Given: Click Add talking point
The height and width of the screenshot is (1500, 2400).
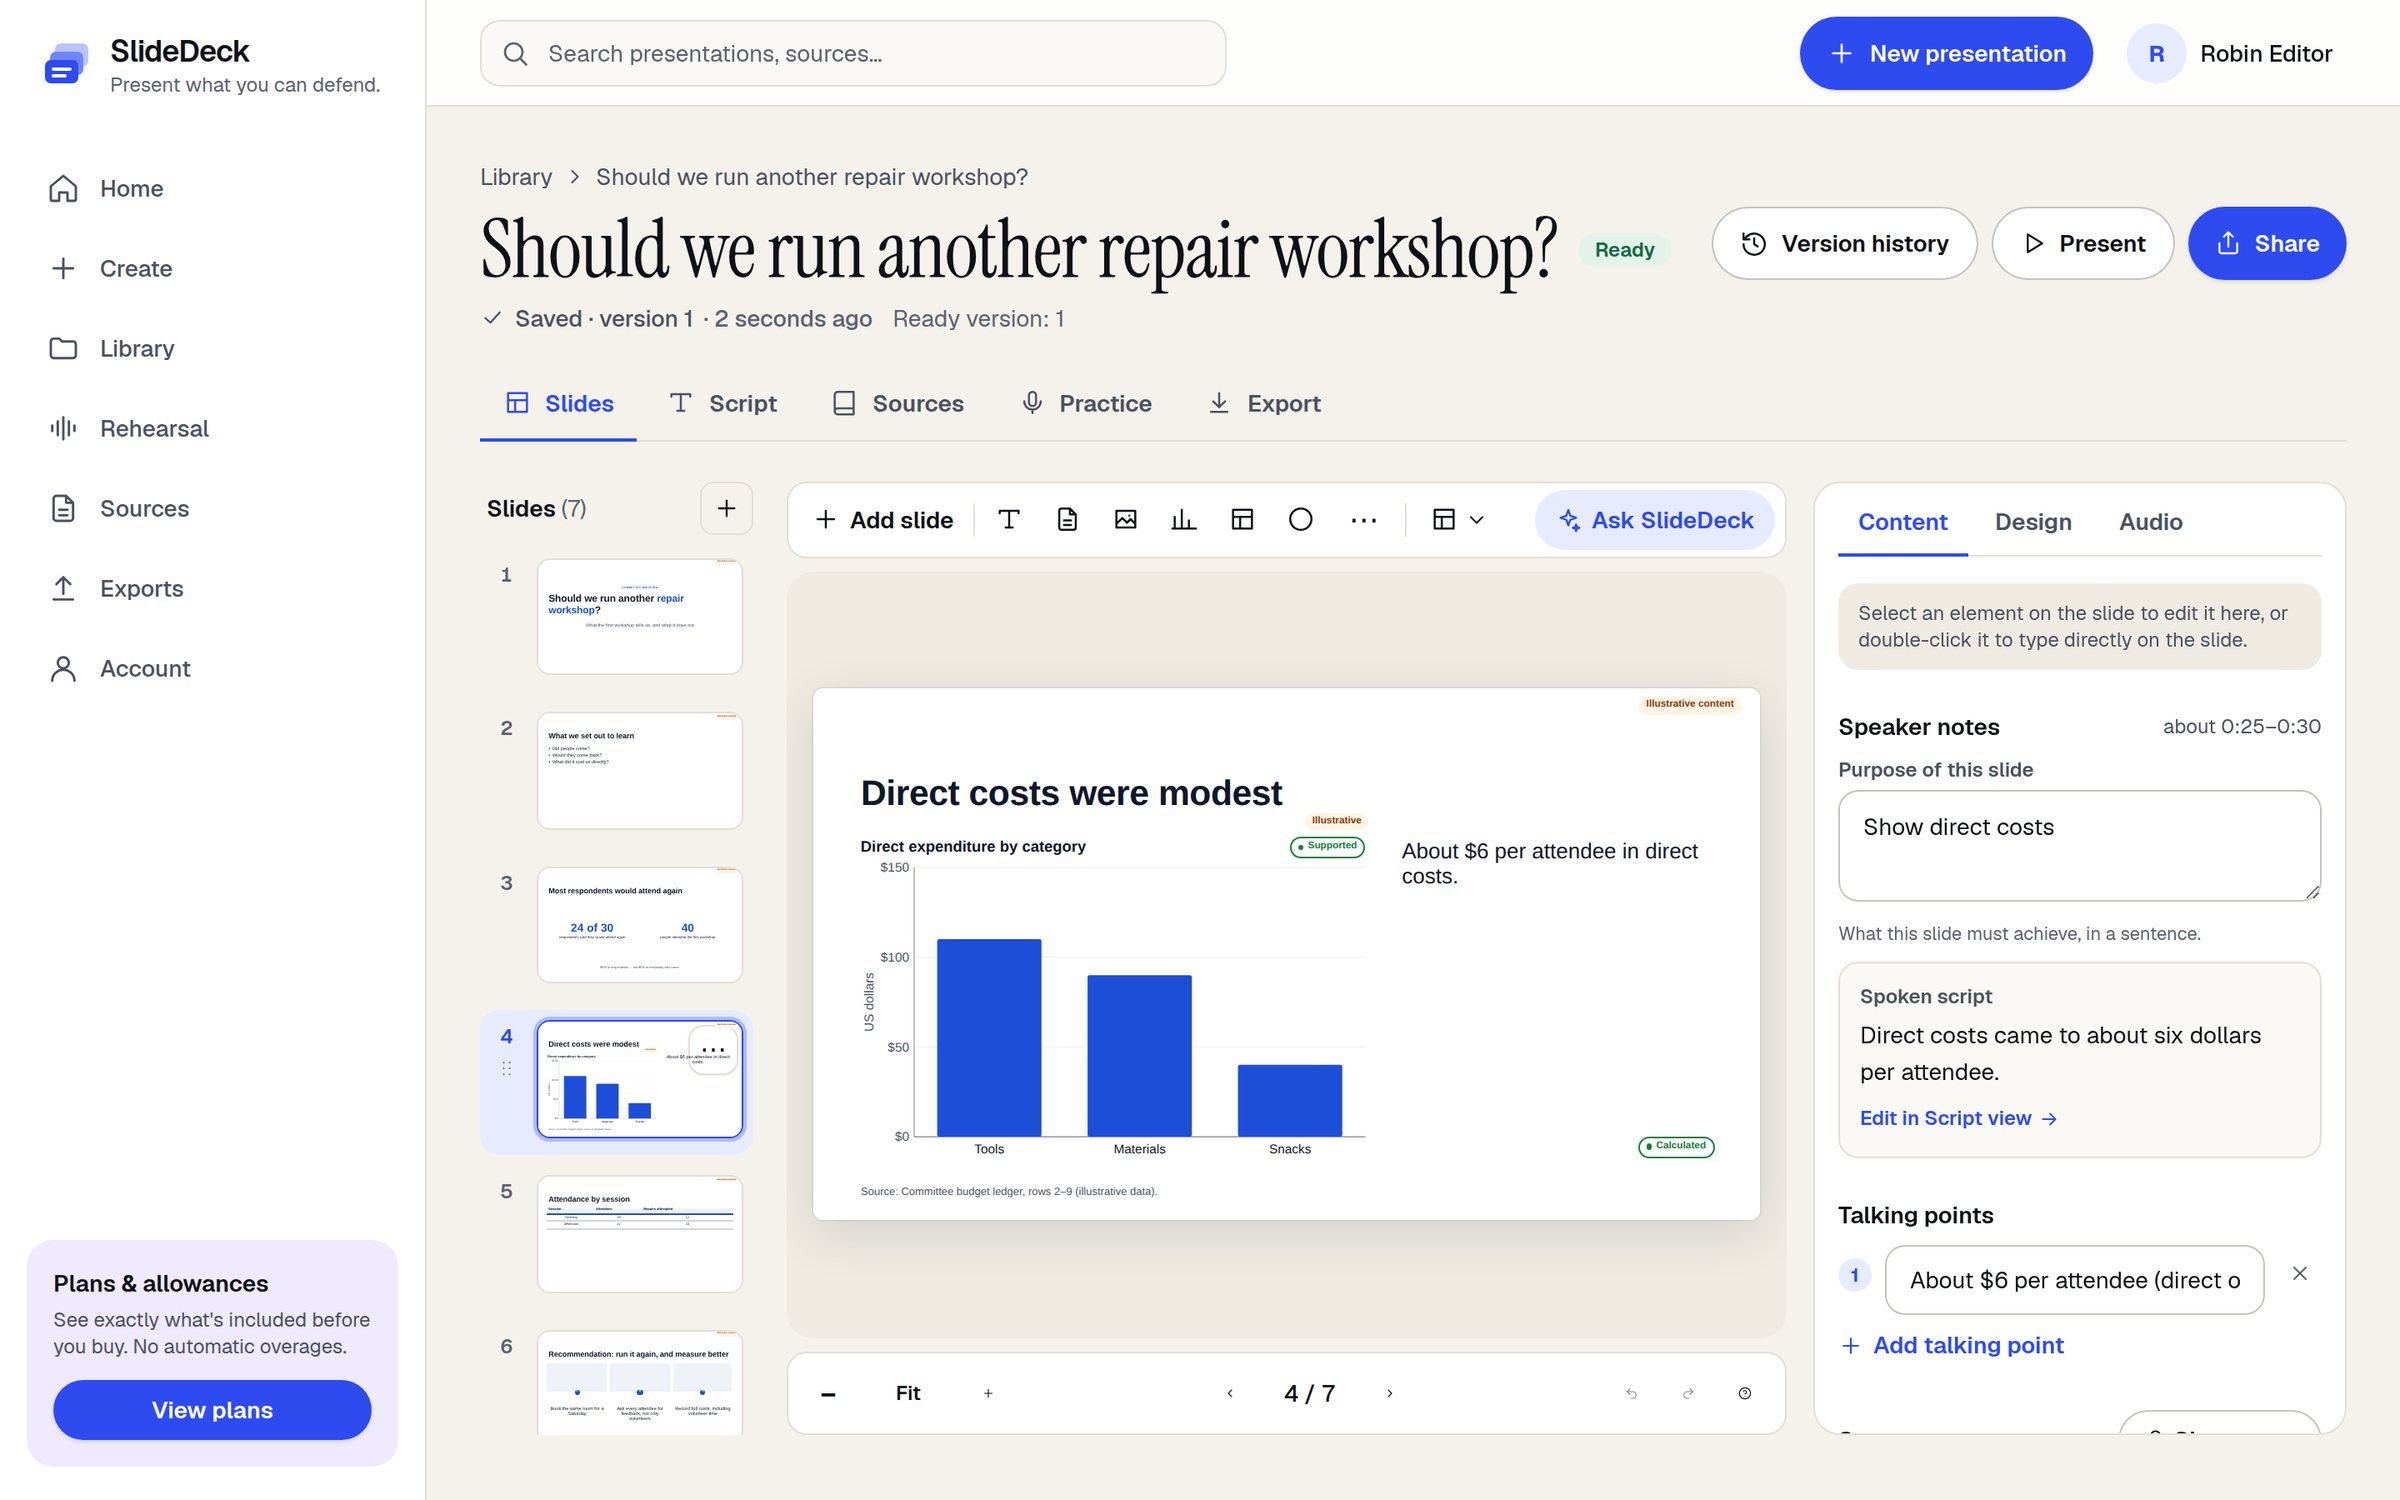Looking at the screenshot, I should coord(1952,1346).
